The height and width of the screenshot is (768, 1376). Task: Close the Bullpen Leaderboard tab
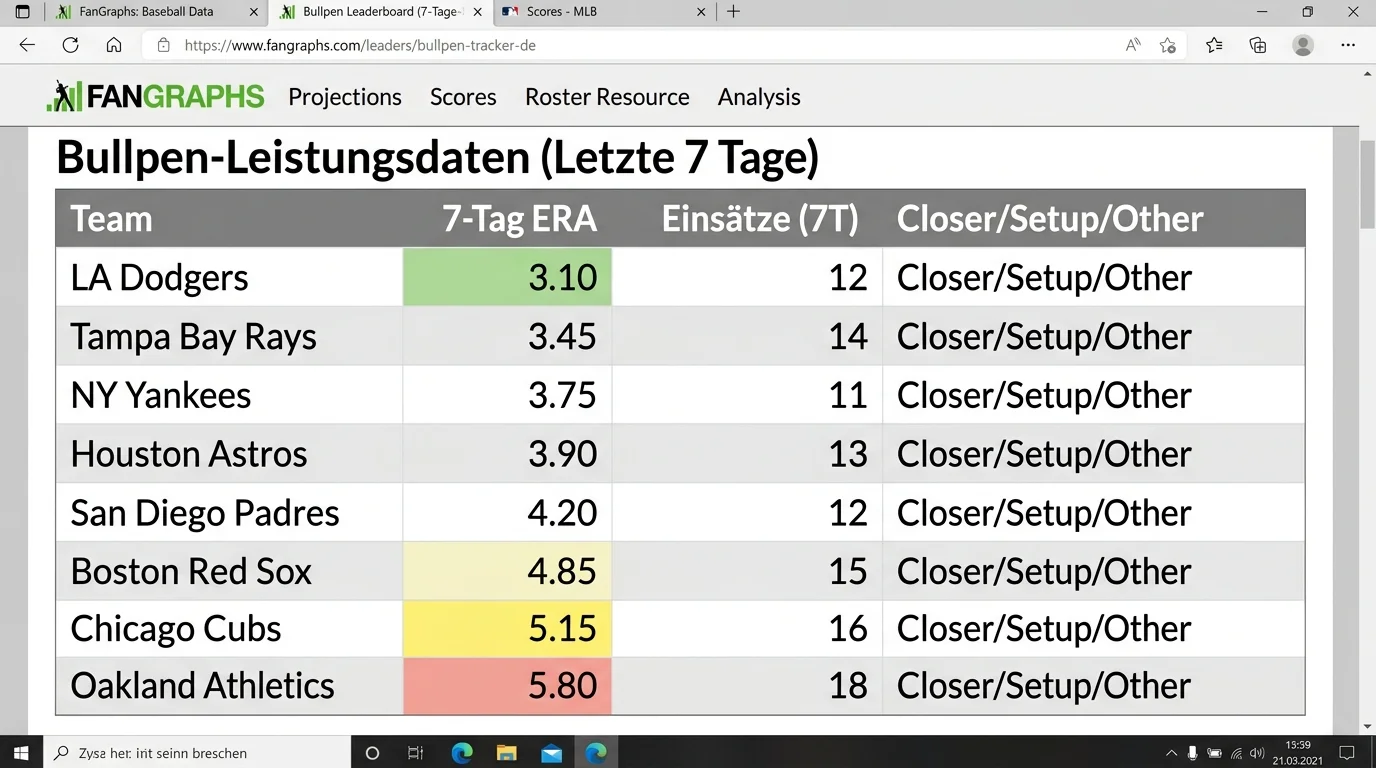(x=477, y=12)
